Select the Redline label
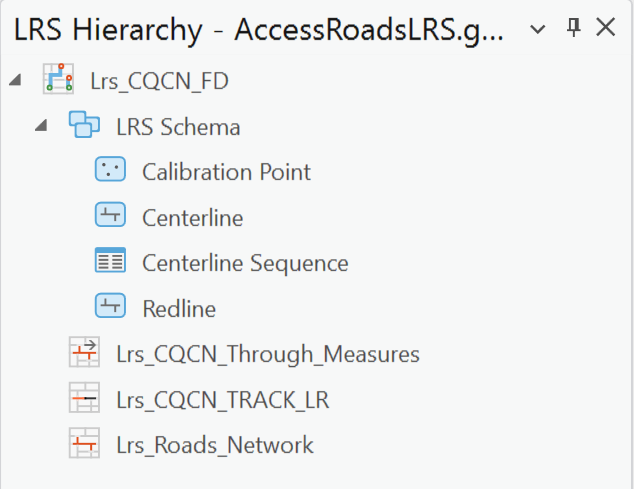Screen dimensions: 634x489 (x=179, y=308)
